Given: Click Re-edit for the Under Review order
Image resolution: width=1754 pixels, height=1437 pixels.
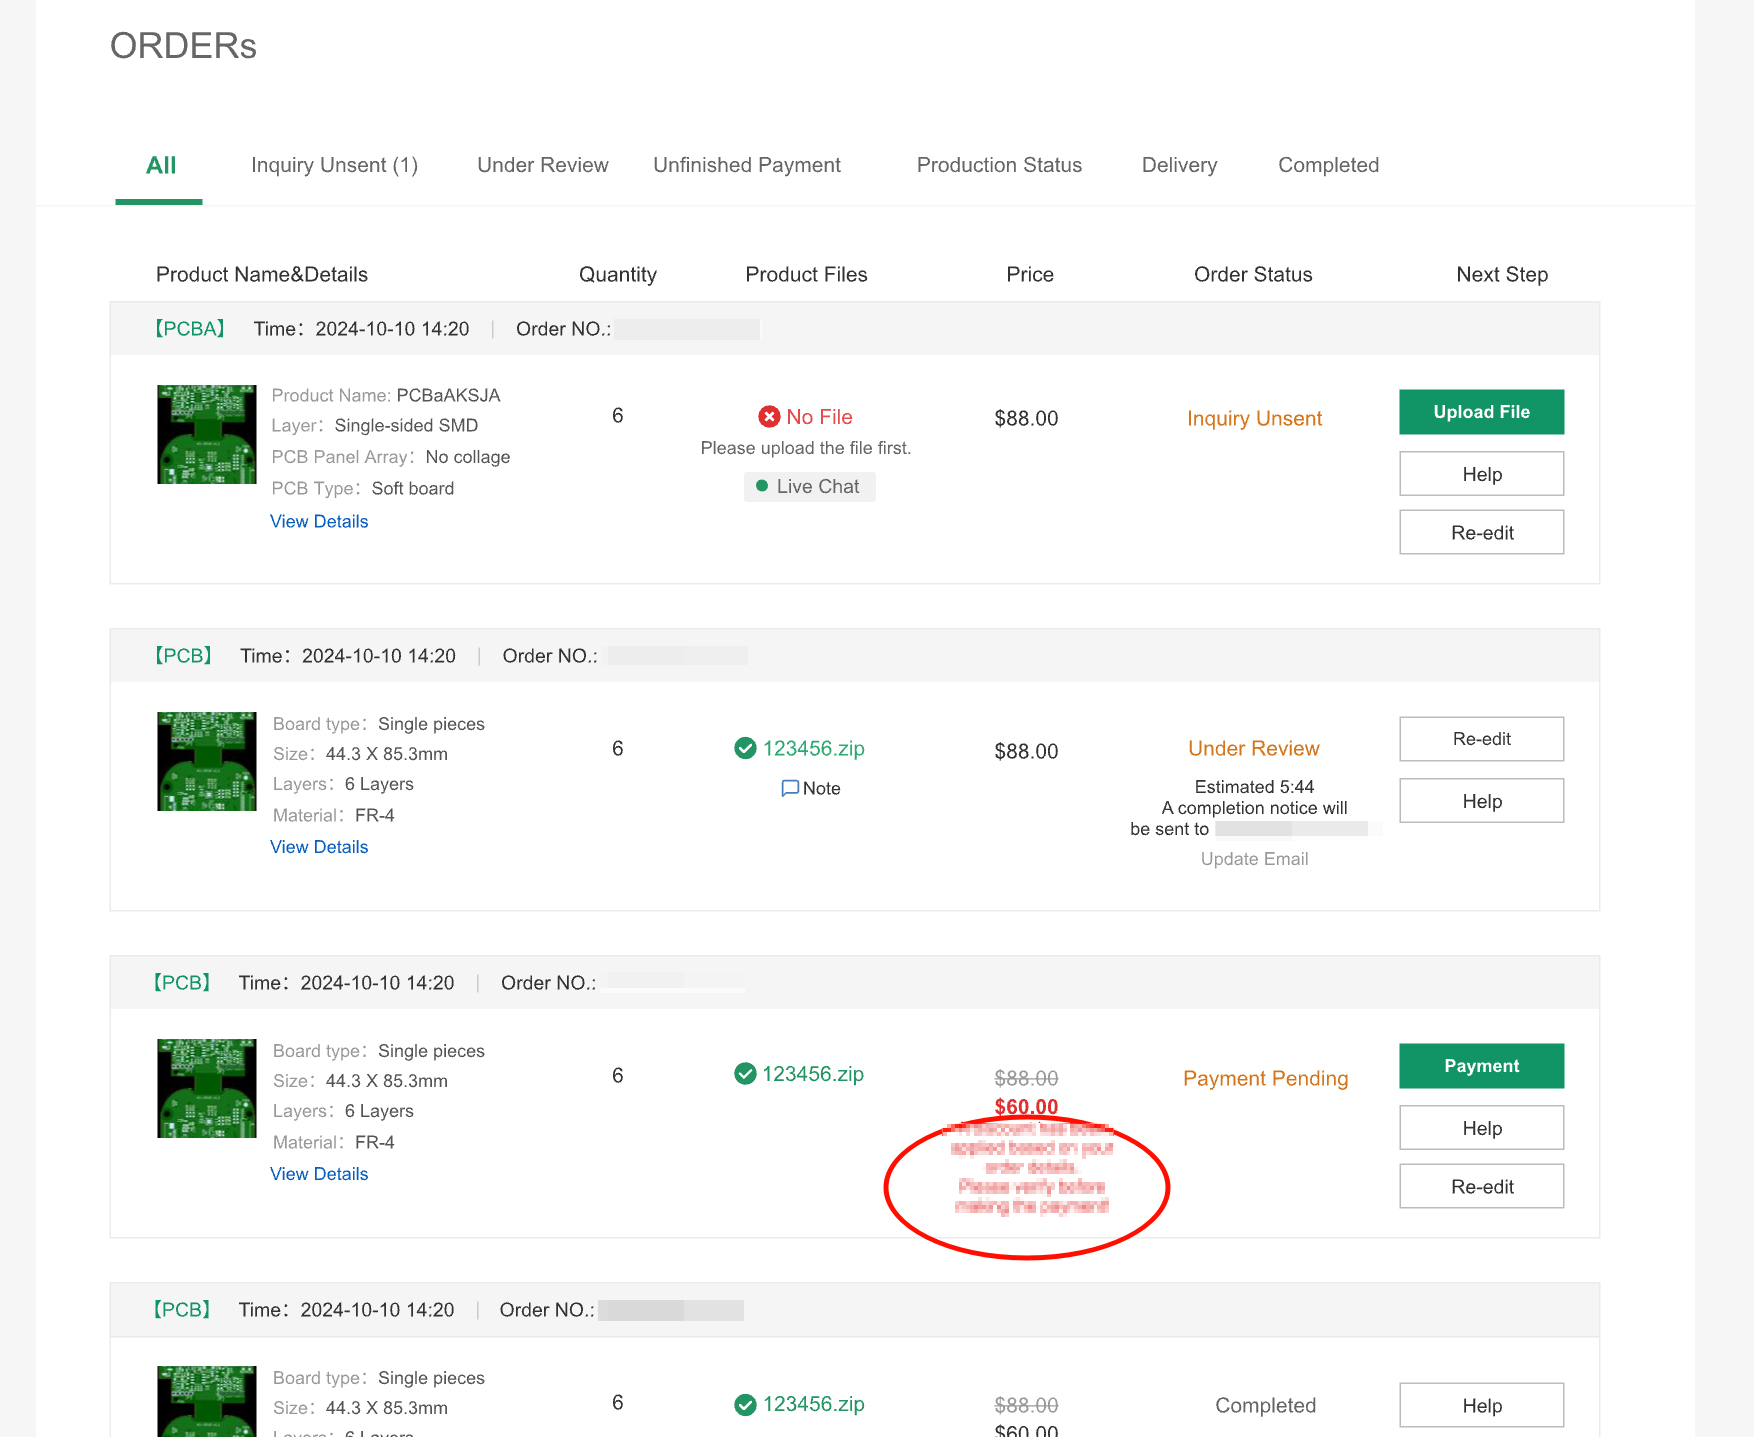Looking at the screenshot, I should pos(1481,739).
